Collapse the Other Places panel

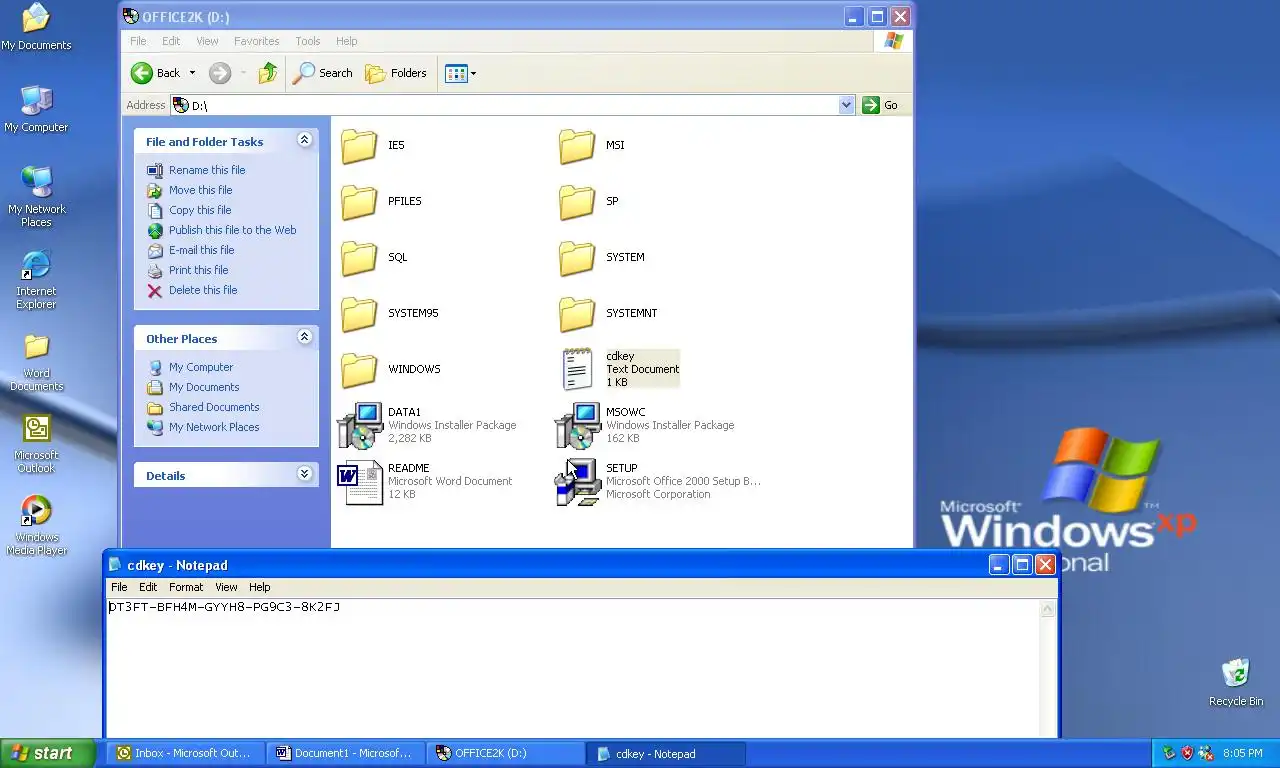[x=304, y=338]
